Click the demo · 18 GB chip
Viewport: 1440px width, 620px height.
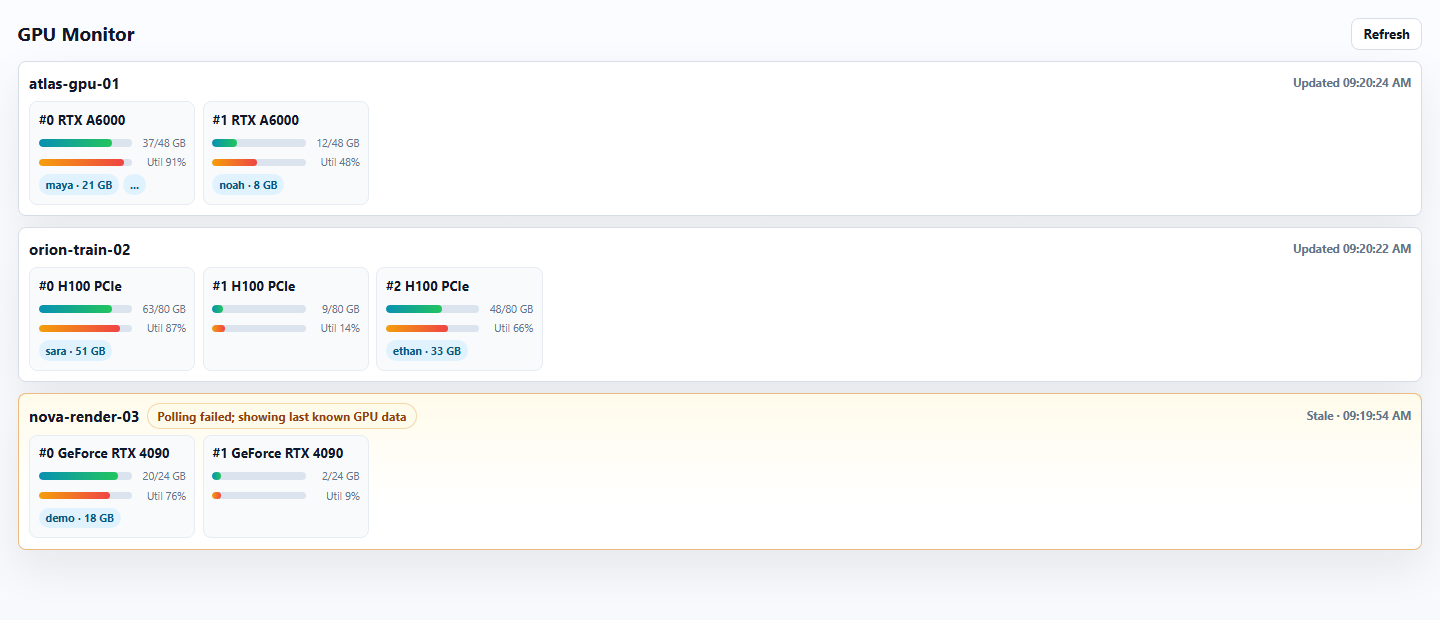point(80,518)
